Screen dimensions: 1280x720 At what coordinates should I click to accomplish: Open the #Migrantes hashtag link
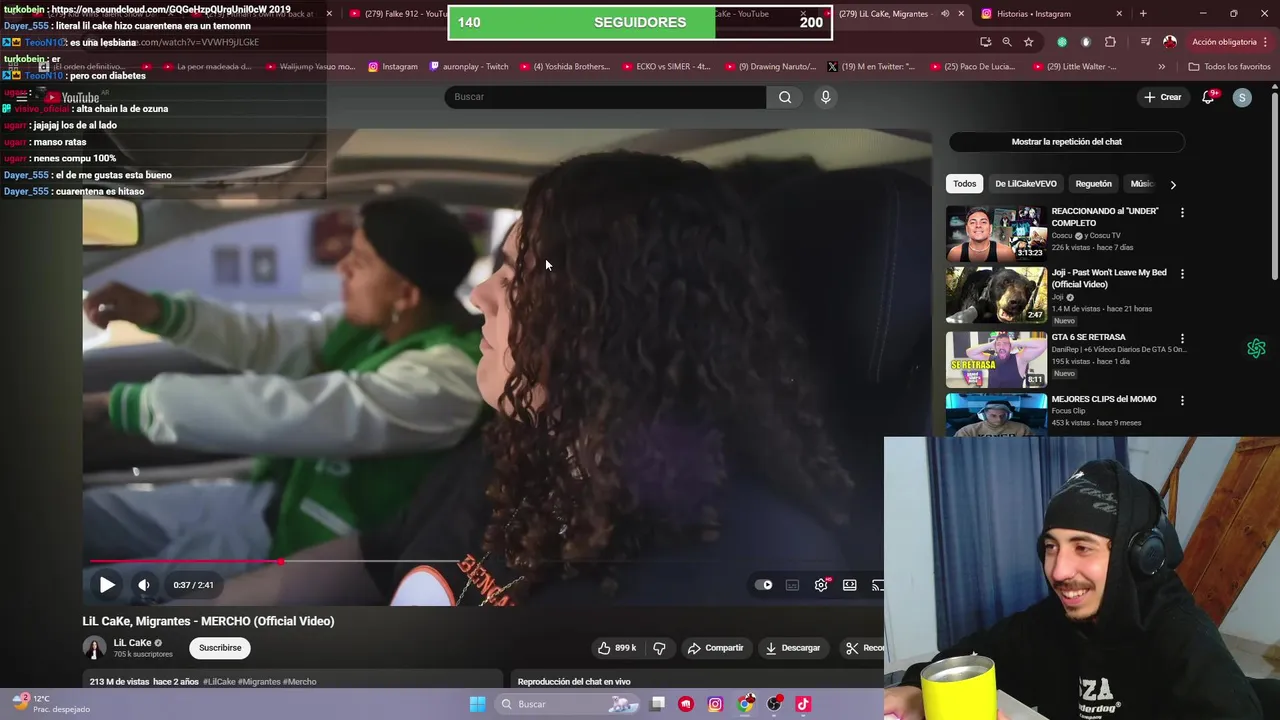(x=260, y=682)
